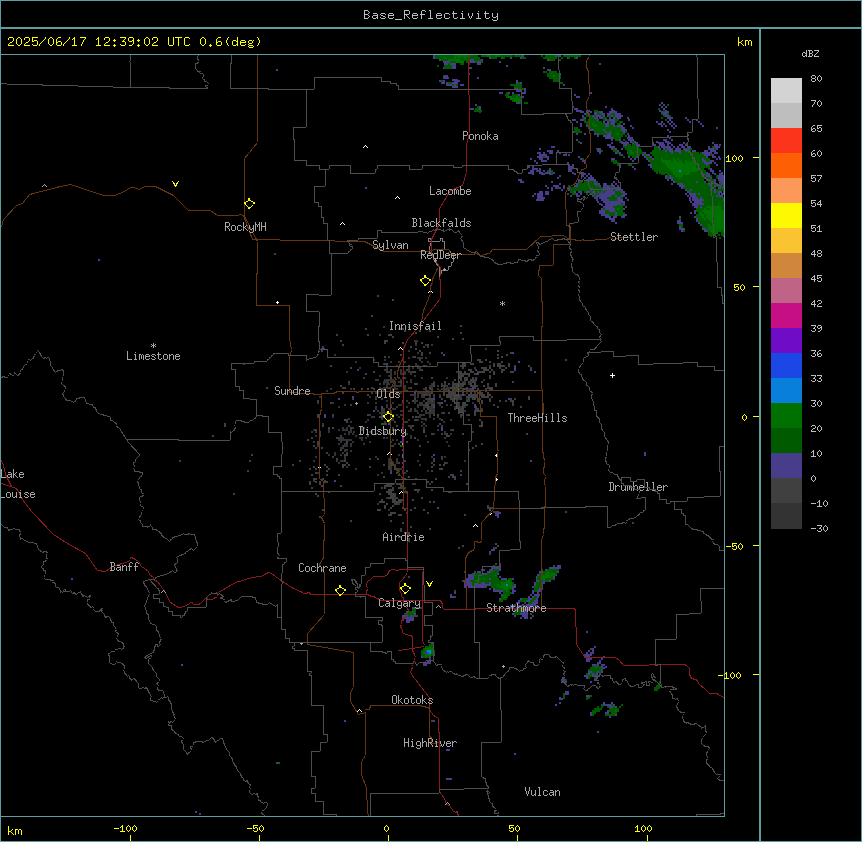The width and height of the screenshot is (862, 842).
Task: Click the yellow v marker east of Calgary
Action: [x=429, y=584]
